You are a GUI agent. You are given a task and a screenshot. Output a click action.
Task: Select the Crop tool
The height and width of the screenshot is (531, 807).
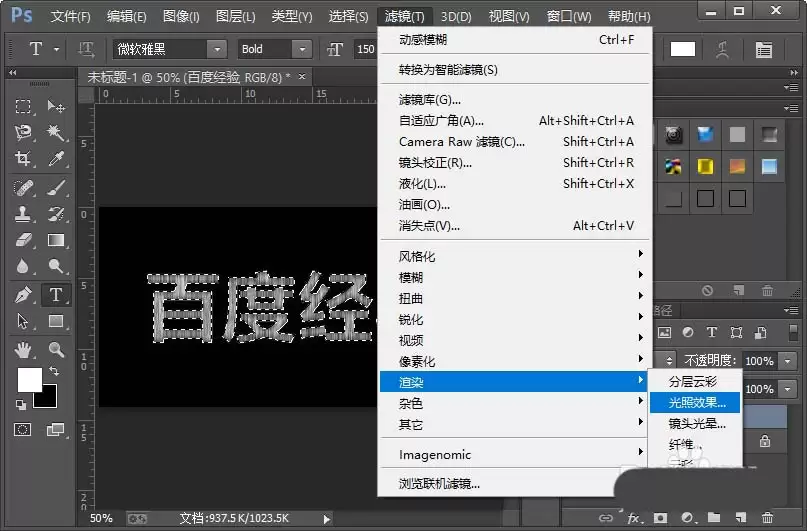[23, 158]
